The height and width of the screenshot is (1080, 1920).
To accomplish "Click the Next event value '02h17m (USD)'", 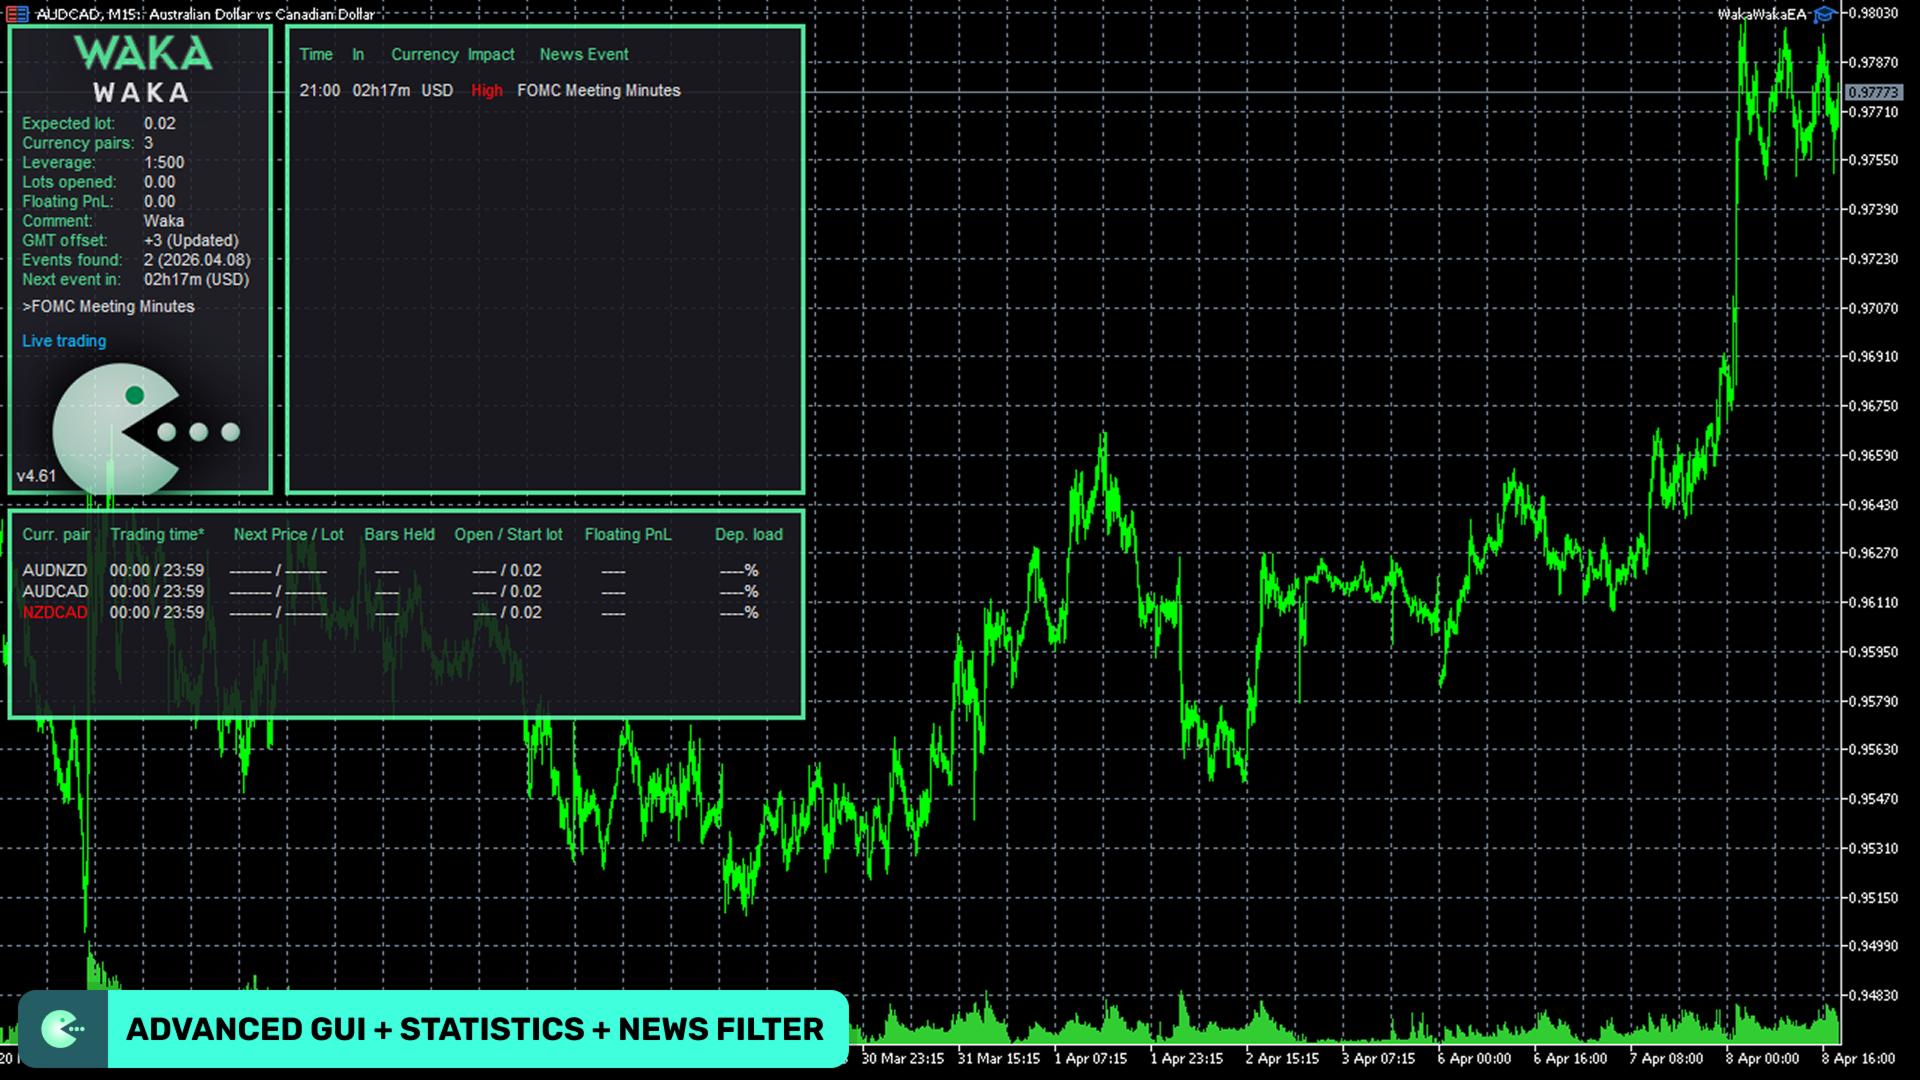I will point(196,280).
